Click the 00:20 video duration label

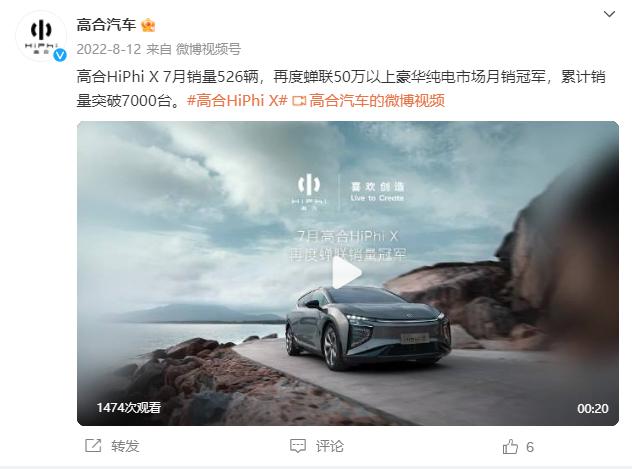tap(592, 408)
